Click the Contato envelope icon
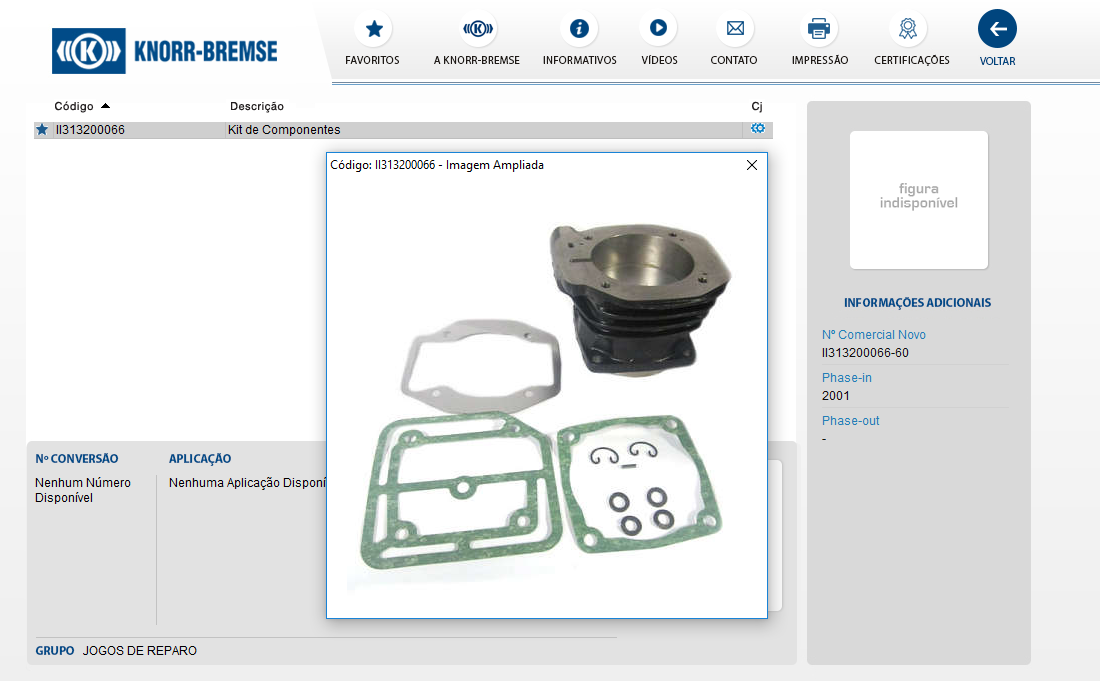 (x=734, y=29)
